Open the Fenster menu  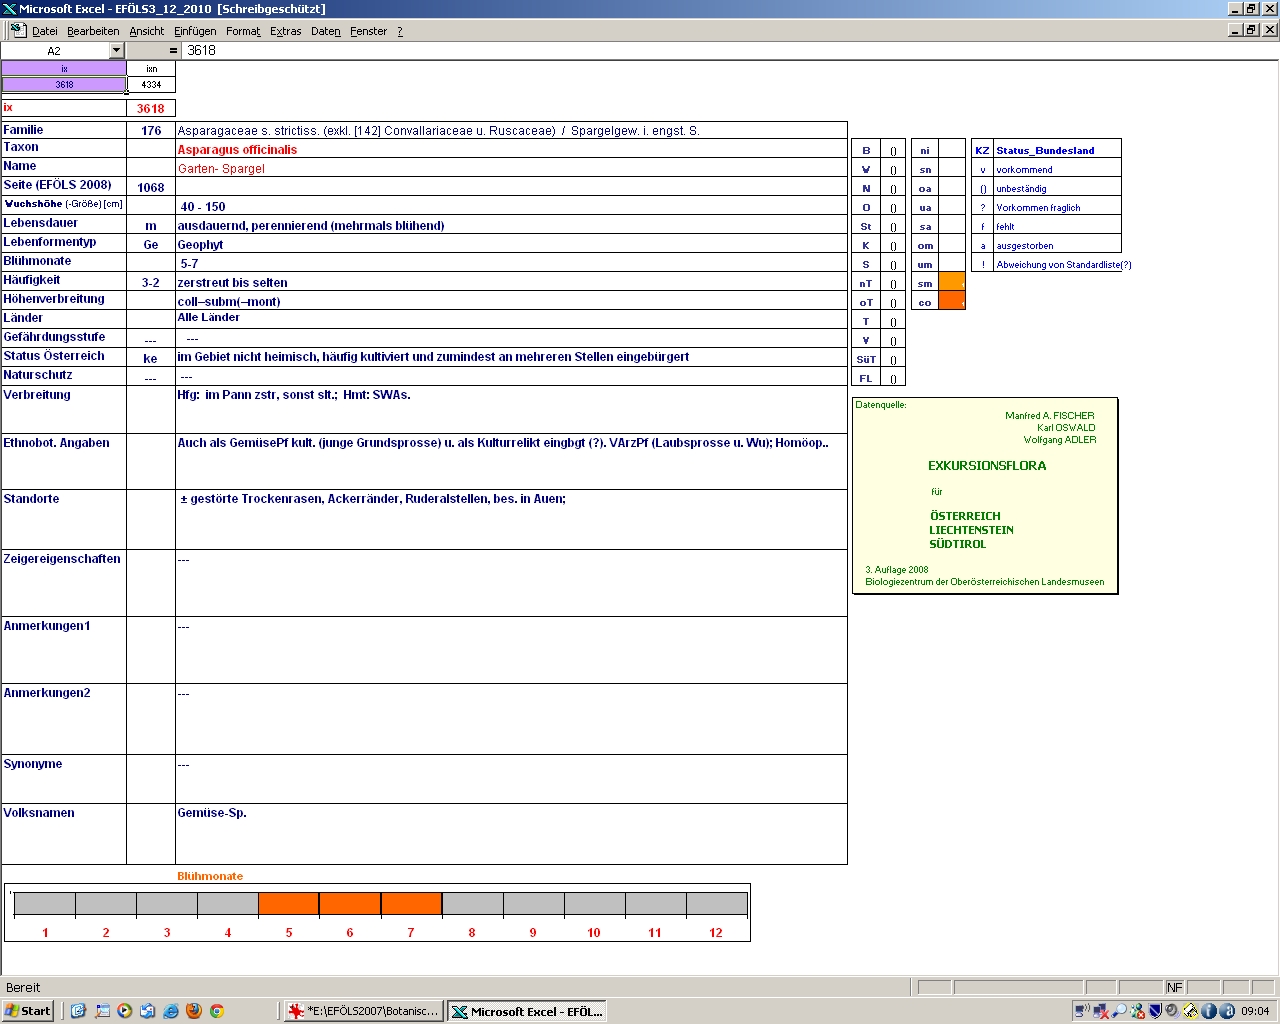369,31
